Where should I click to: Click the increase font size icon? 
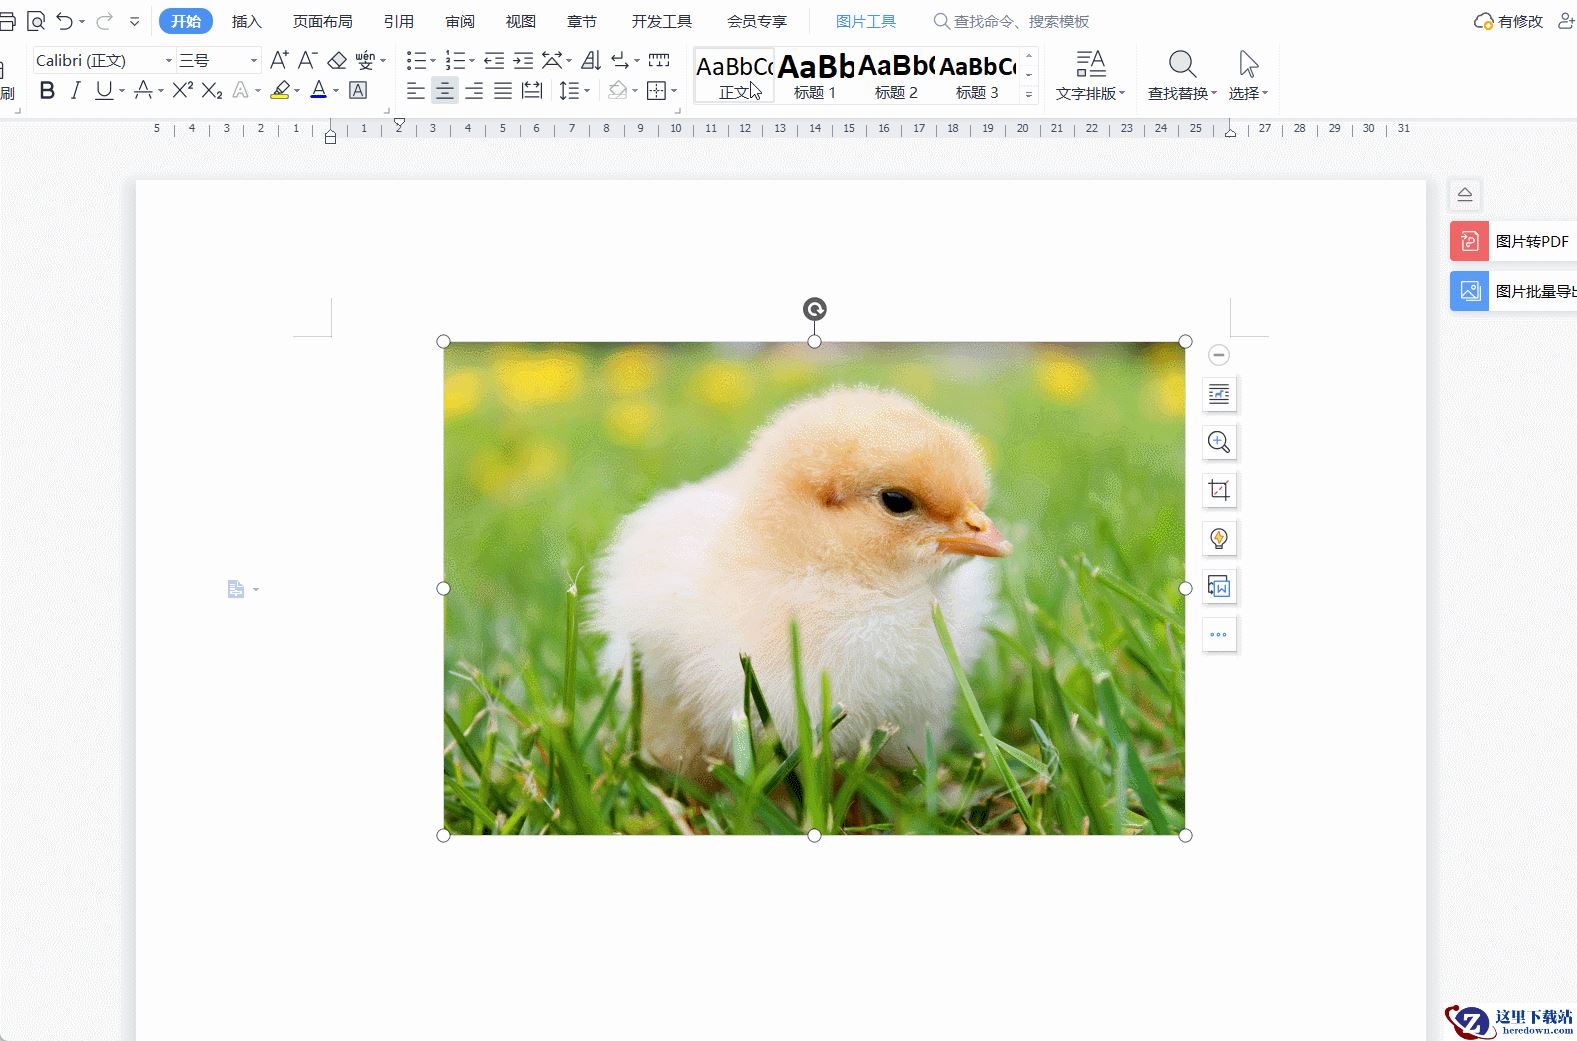click(279, 61)
